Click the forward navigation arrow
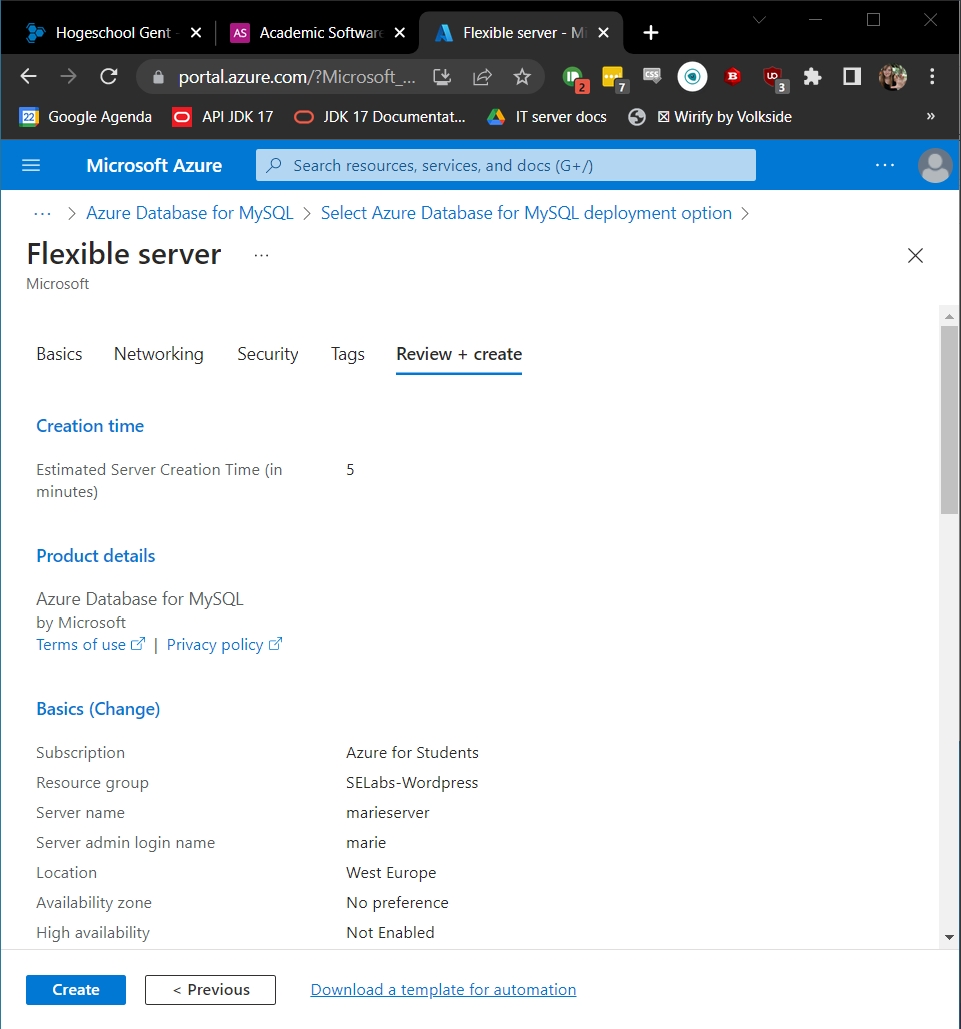 68,77
